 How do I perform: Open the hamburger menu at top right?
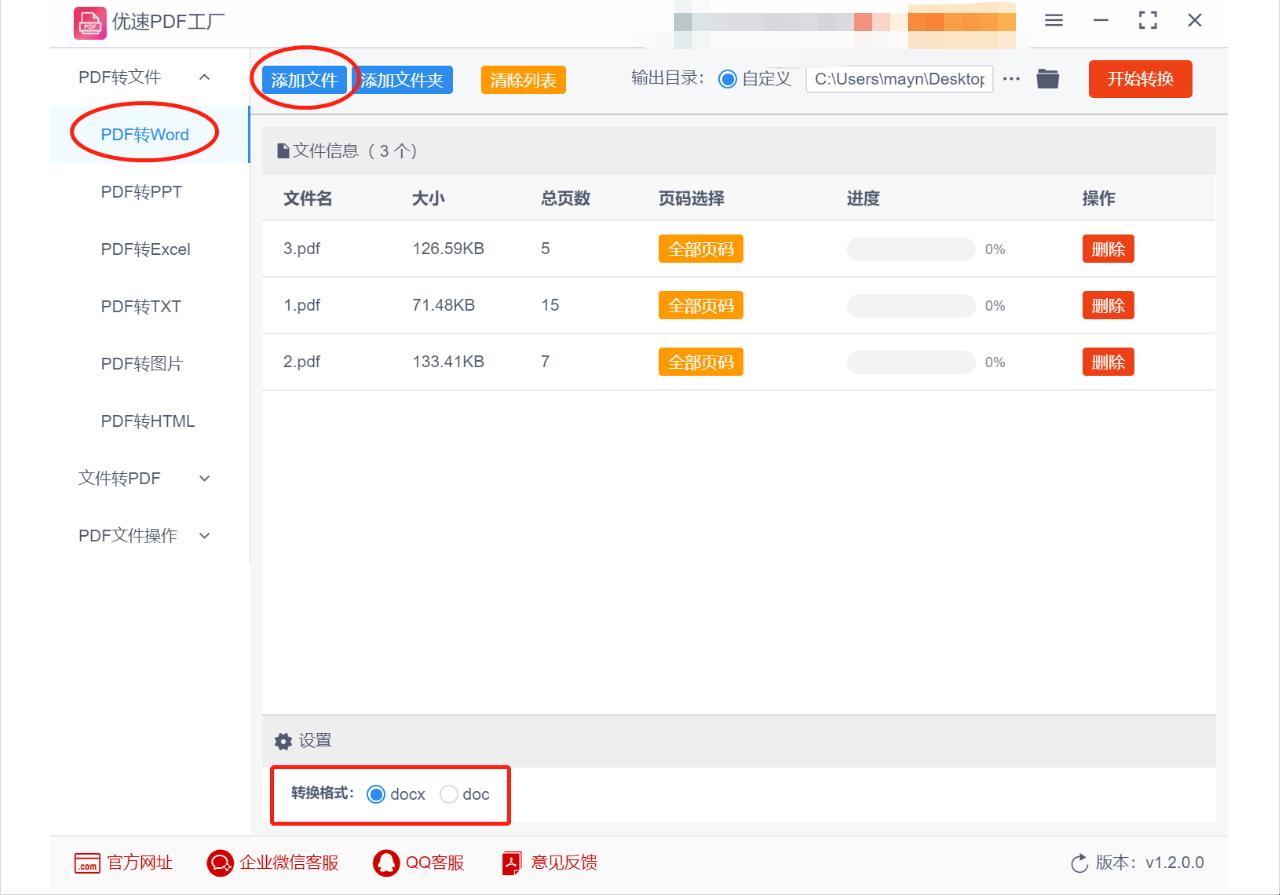(x=1052, y=18)
